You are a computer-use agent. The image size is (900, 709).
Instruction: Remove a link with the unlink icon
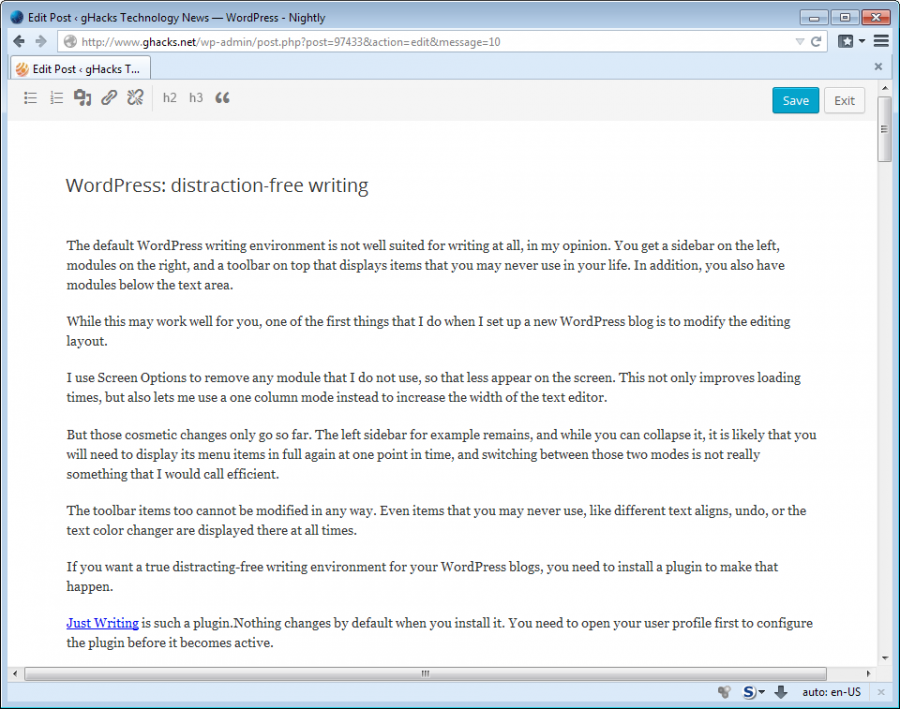click(135, 97)
